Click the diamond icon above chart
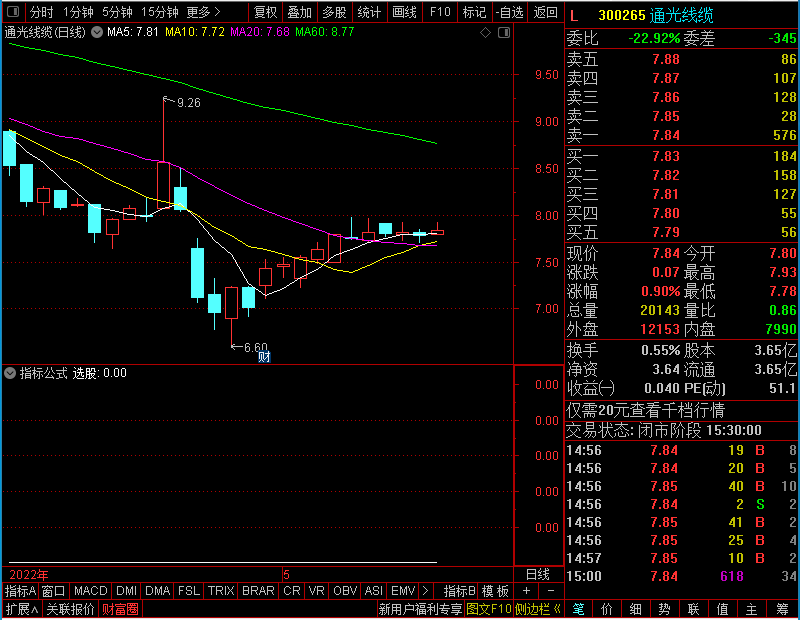This screenshot has height=620, width=800. [x=485, y=33]
